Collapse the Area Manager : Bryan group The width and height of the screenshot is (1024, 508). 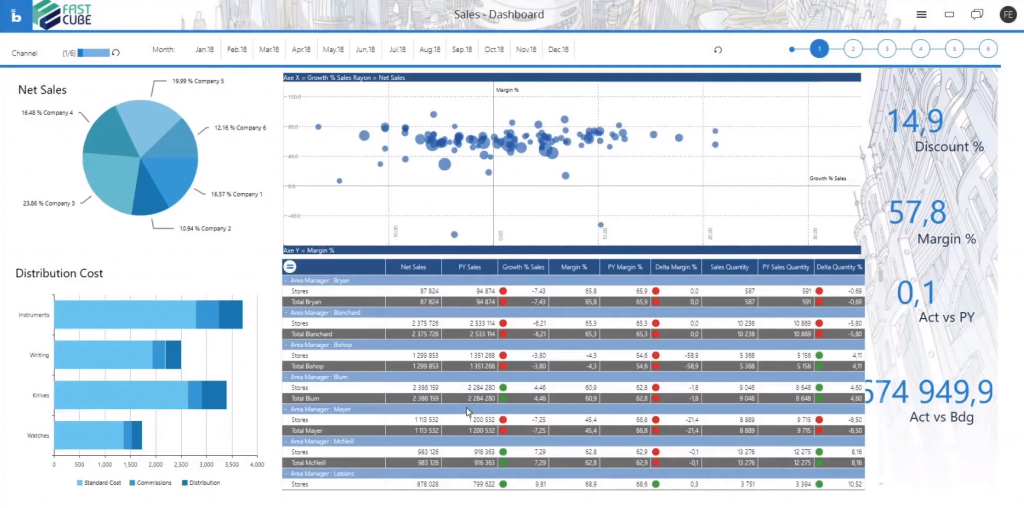click(x=287, y=281)
